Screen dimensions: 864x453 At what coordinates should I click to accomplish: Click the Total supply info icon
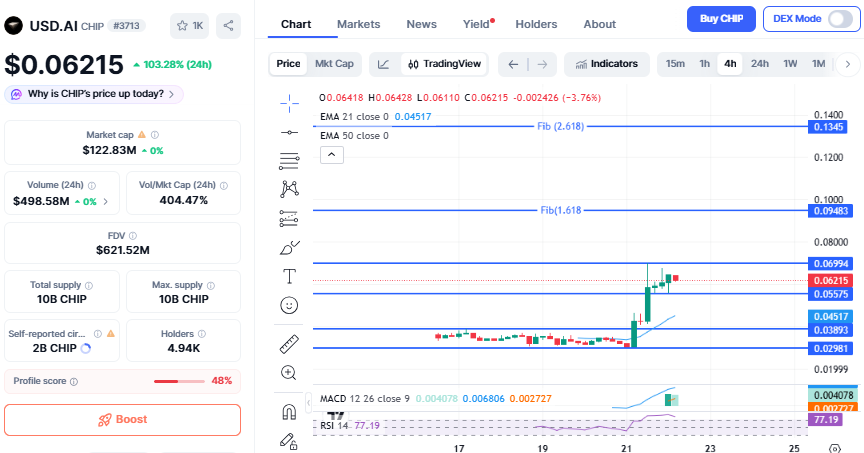[89, 285]
